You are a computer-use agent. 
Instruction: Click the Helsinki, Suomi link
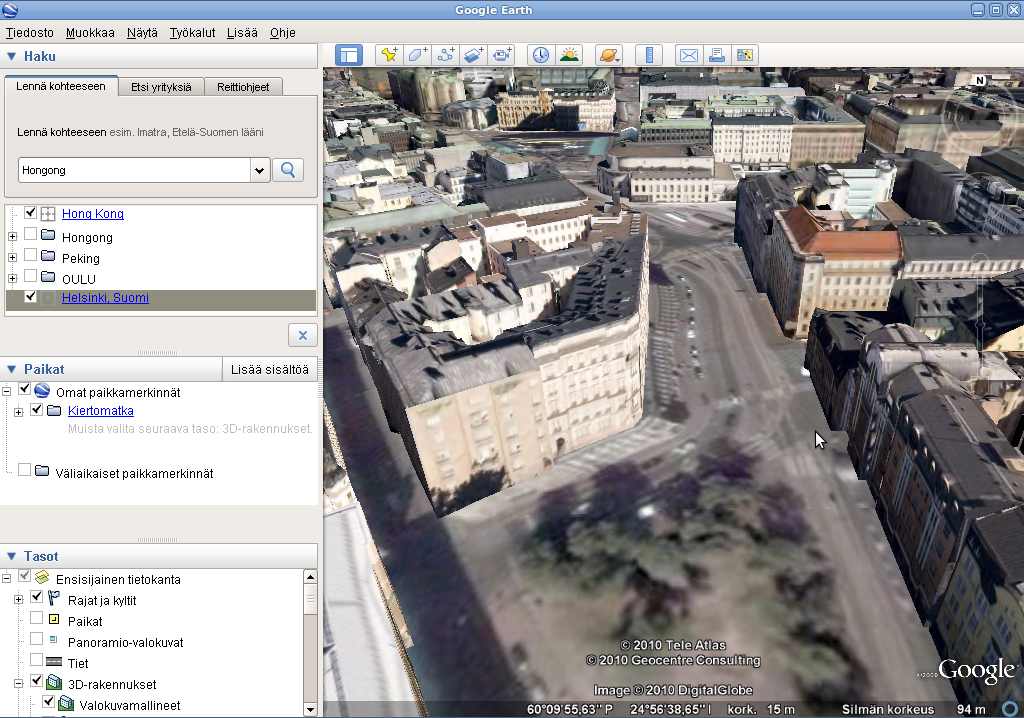(x=105, y=298)
